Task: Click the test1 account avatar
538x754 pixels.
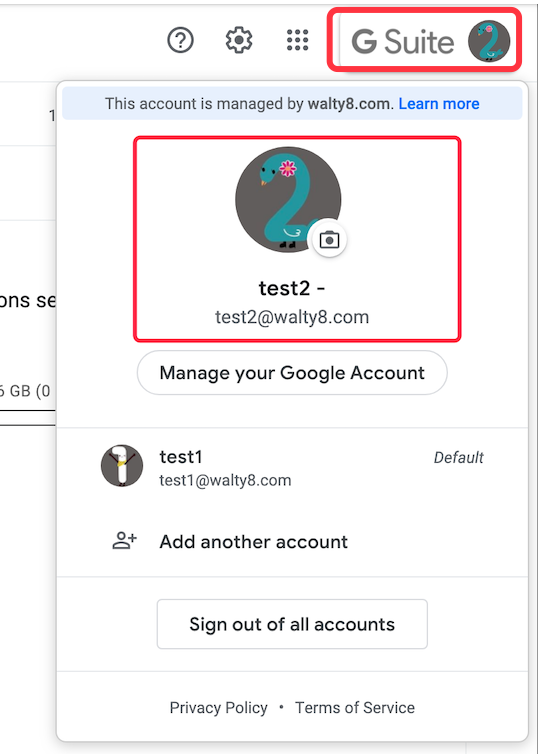Action: tap(122, 465)
